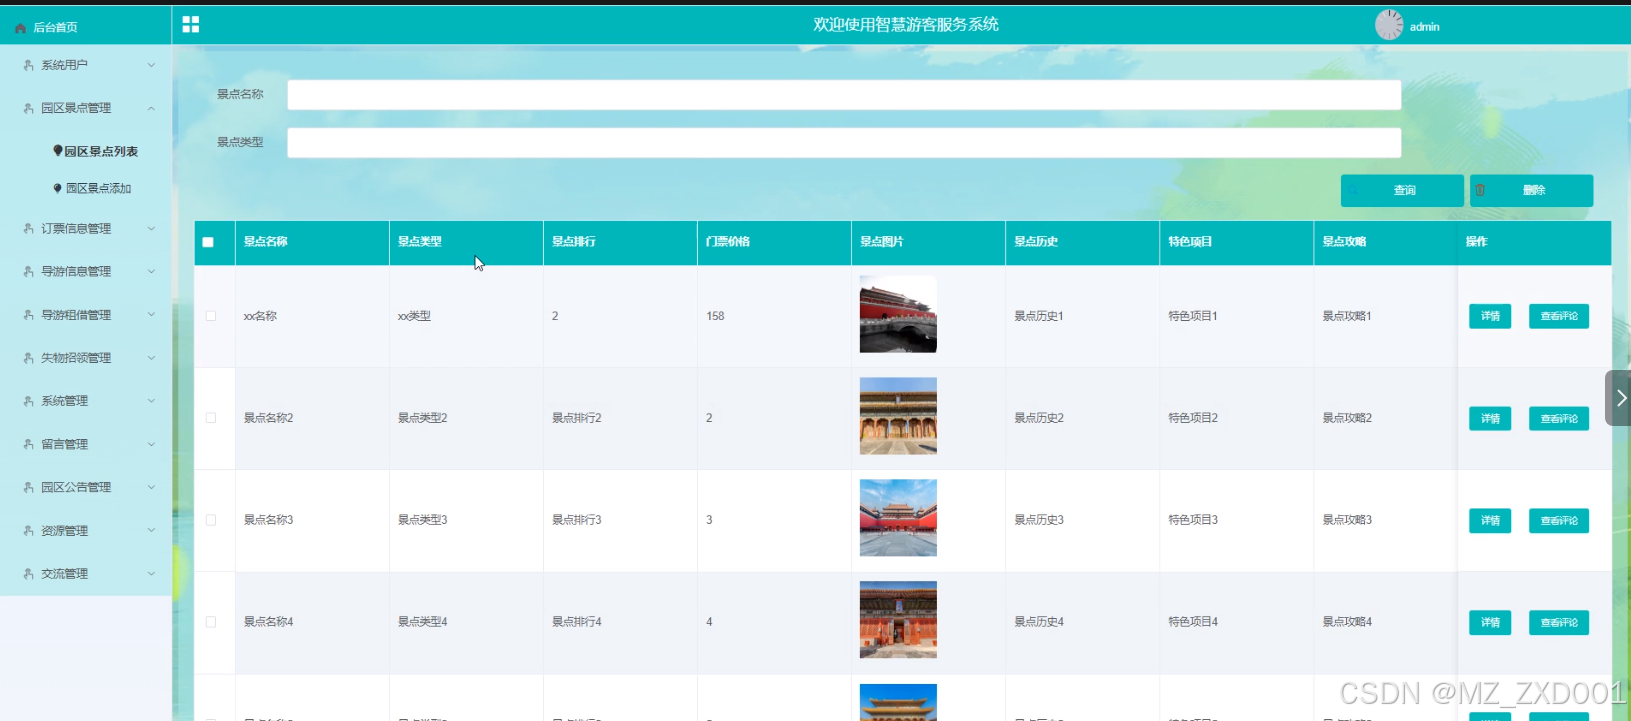The height and width of the screenshot is (721, 1631).
Task: Click the admin avatar icon
Action: tap(1389, 25)
